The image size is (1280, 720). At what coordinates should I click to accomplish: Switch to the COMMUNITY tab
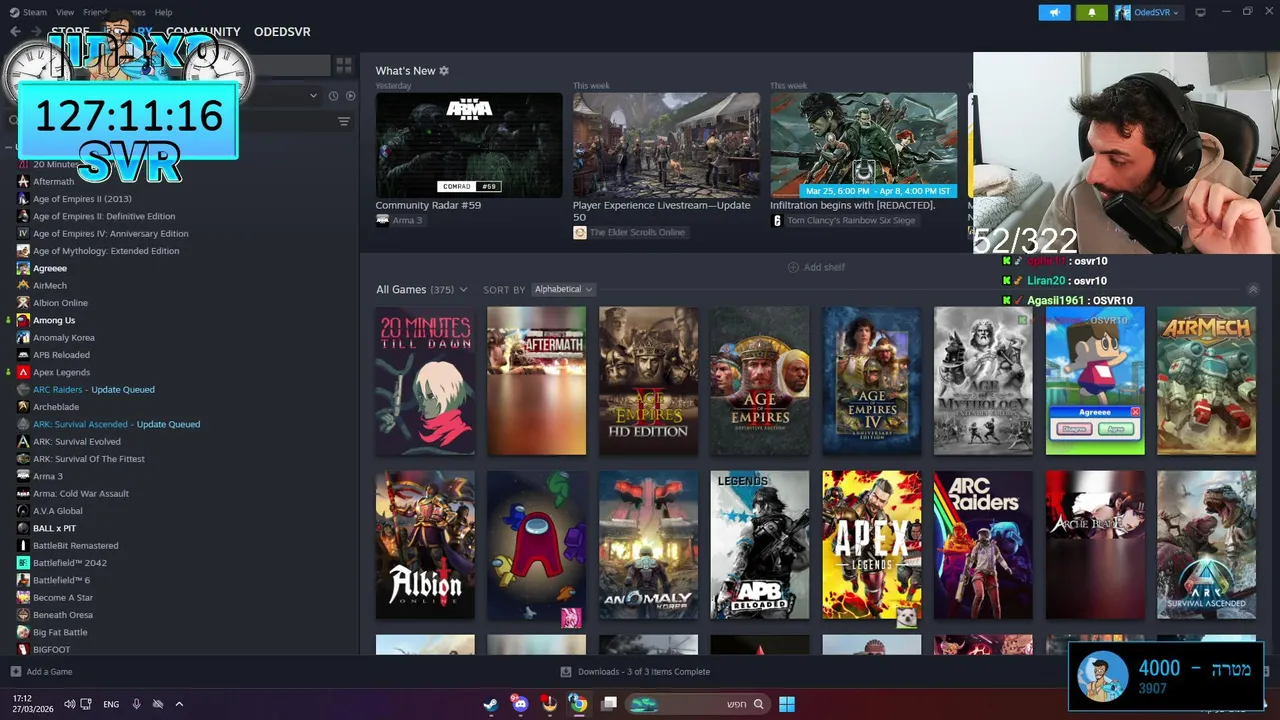[203, 32]
